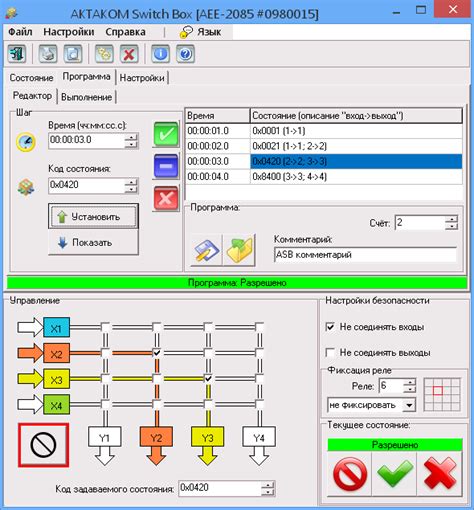Click the Время column header
This screenshot has height=510, width=474.
click(217, 116)
